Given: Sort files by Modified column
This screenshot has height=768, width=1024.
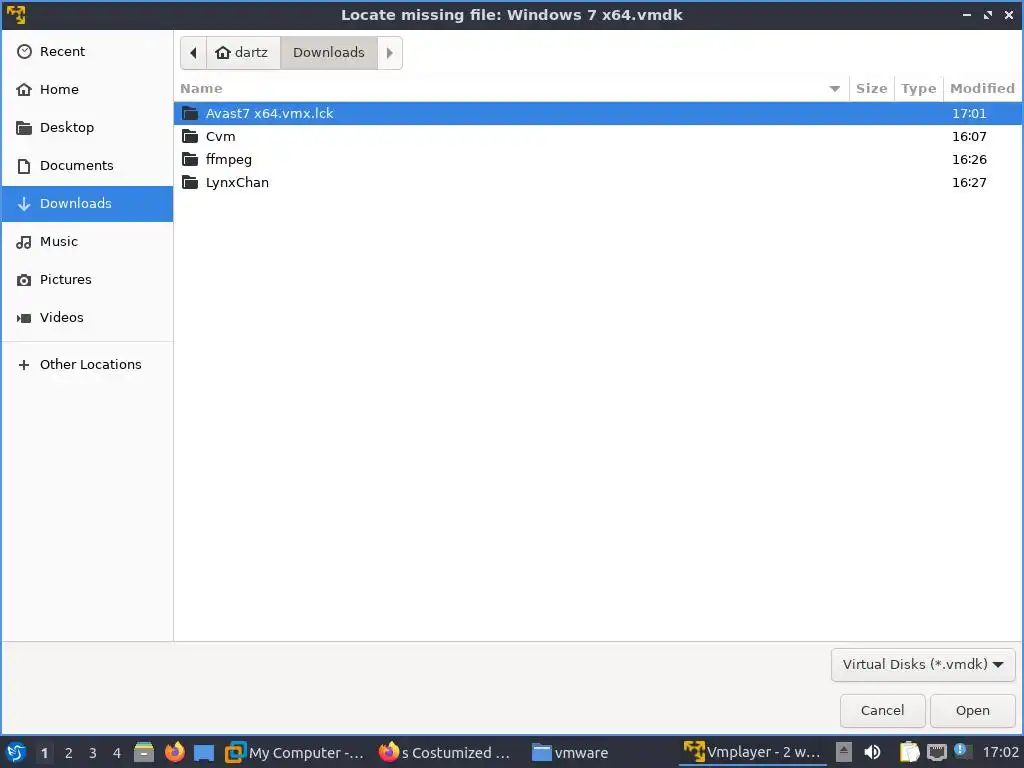Looking at the screenshot, I should coord(982,88).
